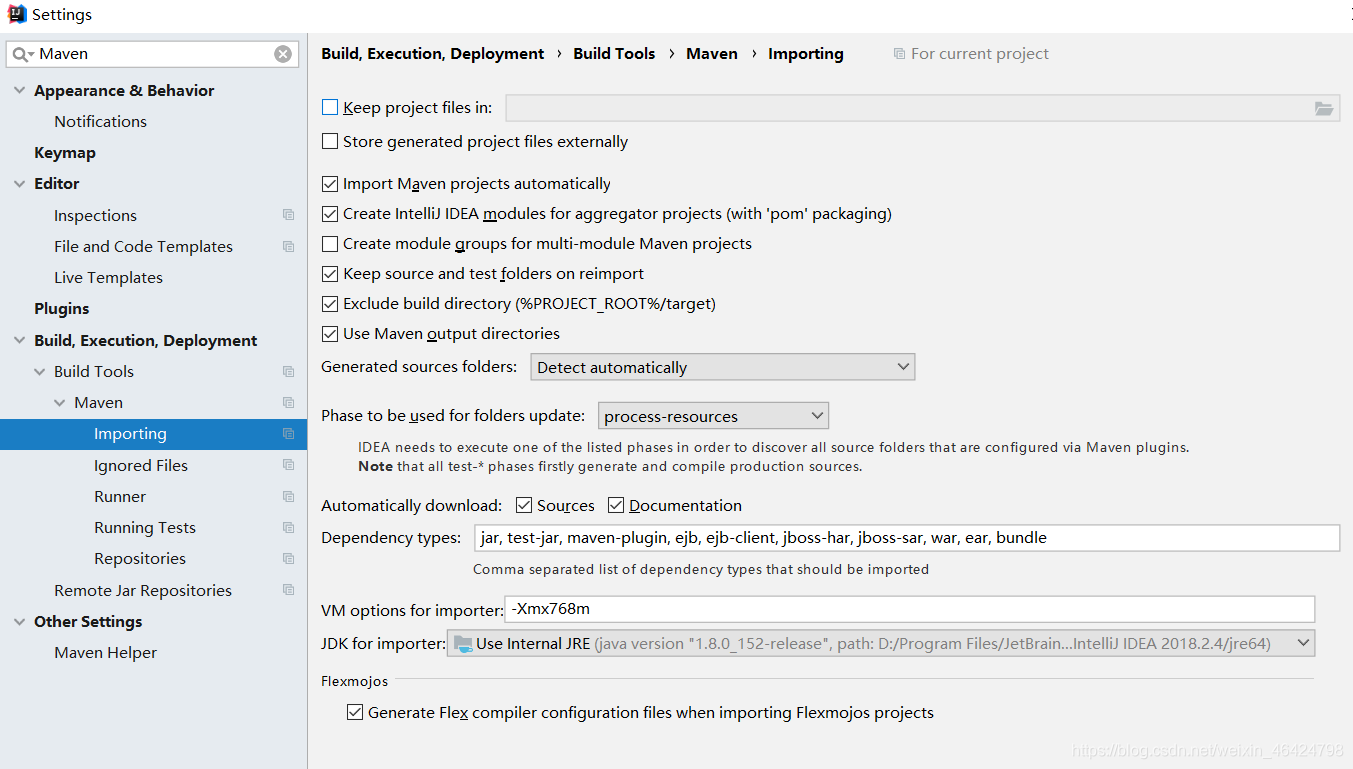Viewport: 1353px width, 769px height.
Task: Toggle Exclude build directory checkbox
Action: [330, 303]
